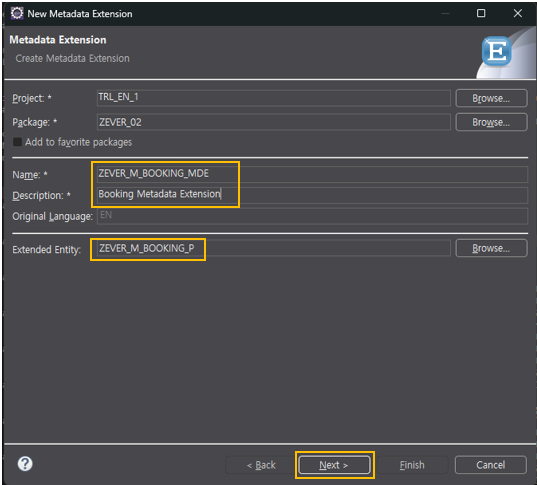The image size is (537, 485).
Task: Click the Name label
Action: pos(30,175)
